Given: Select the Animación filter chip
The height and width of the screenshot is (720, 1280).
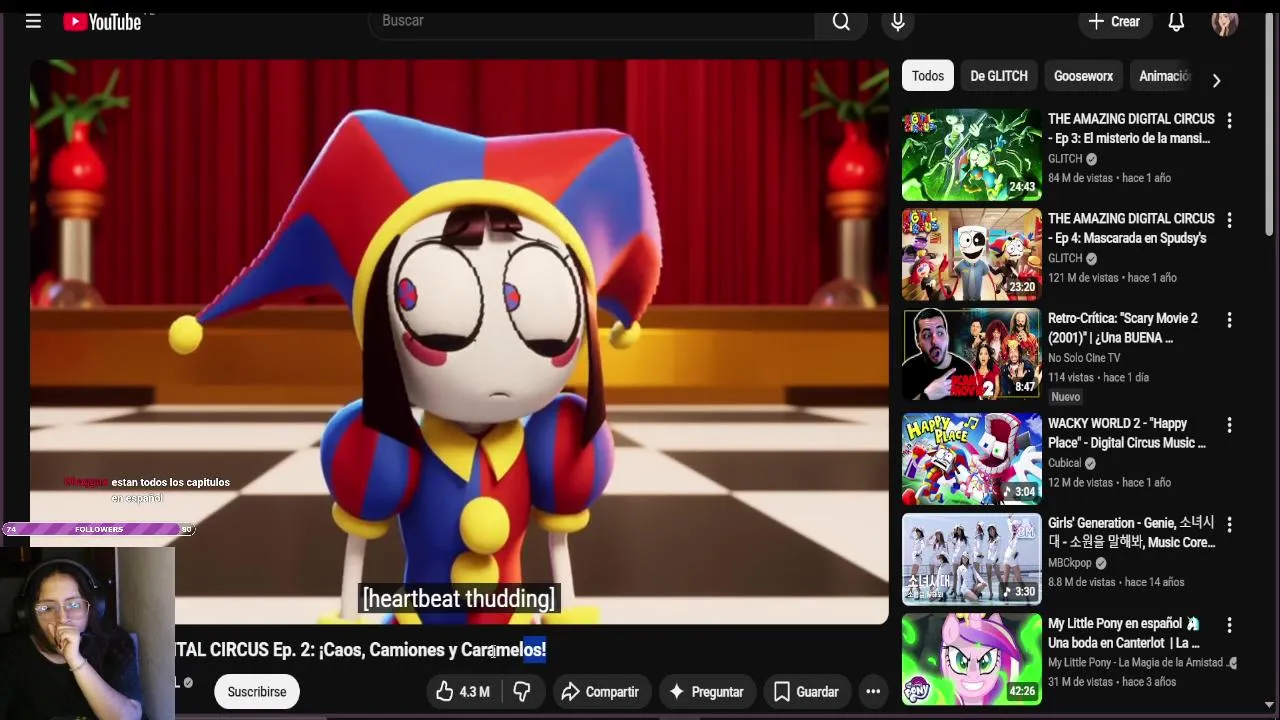Looking at the screenshot, I should point(1164,76).
